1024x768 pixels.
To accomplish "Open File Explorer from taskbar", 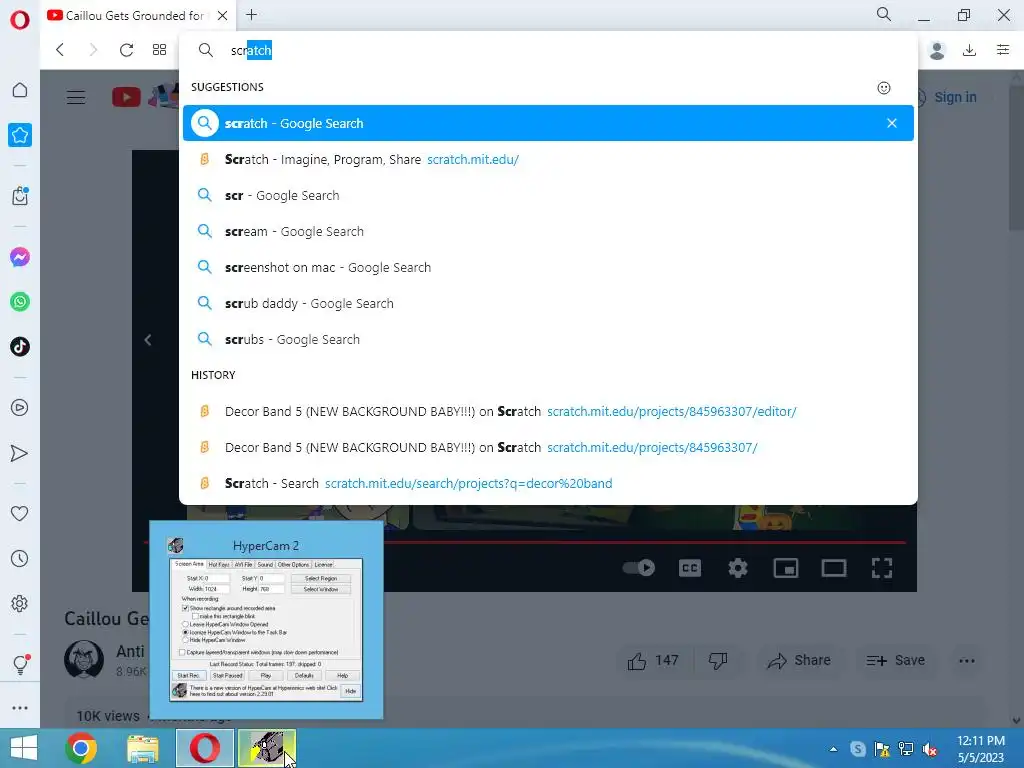I will (142, 748).
